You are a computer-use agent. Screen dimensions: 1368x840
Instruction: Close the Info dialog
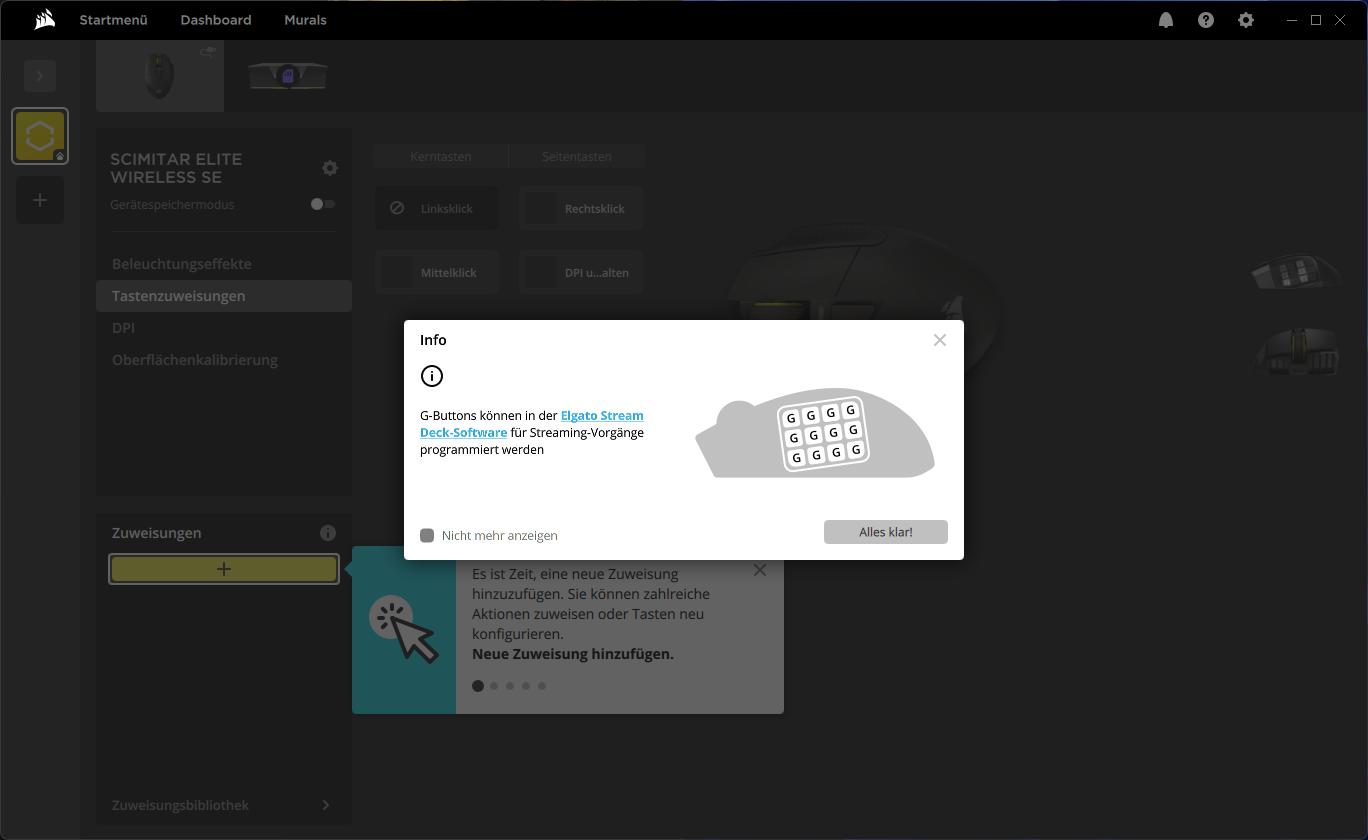[939, 340]
